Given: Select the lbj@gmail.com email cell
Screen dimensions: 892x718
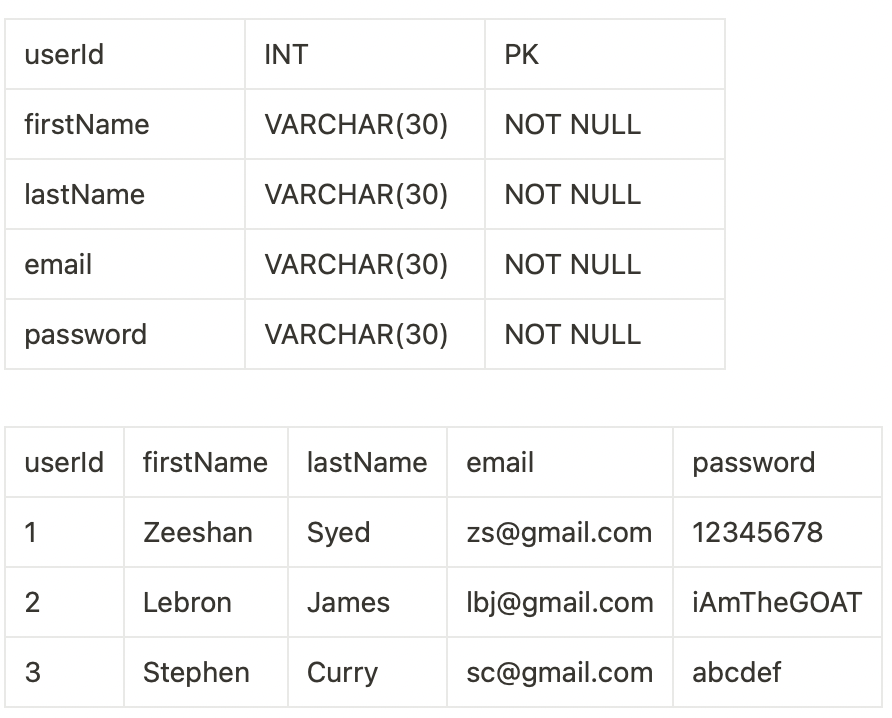Looking at the screenshot, I should pos(560,602).
